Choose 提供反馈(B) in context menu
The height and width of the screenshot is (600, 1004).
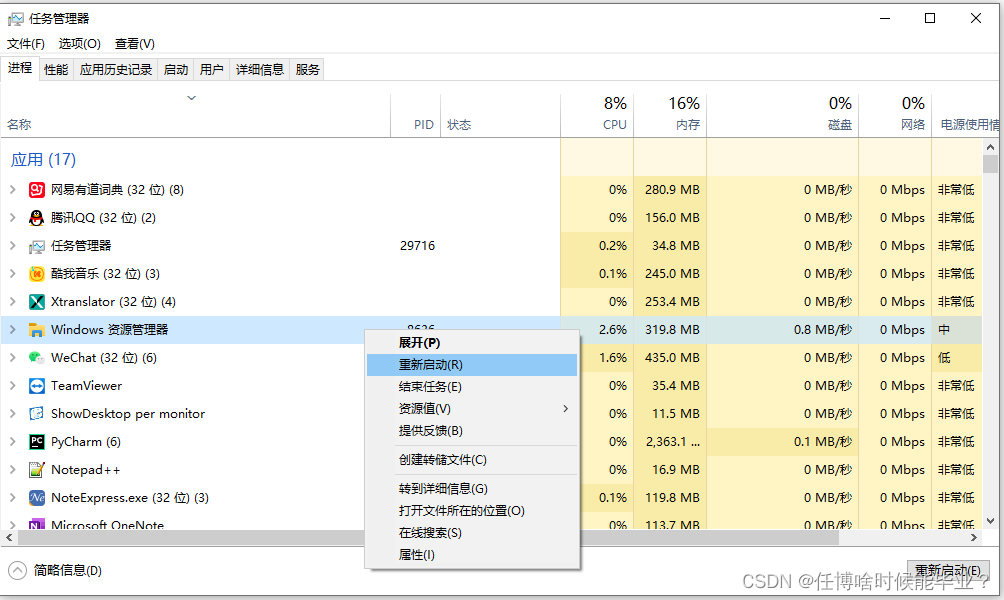point(472,431)
